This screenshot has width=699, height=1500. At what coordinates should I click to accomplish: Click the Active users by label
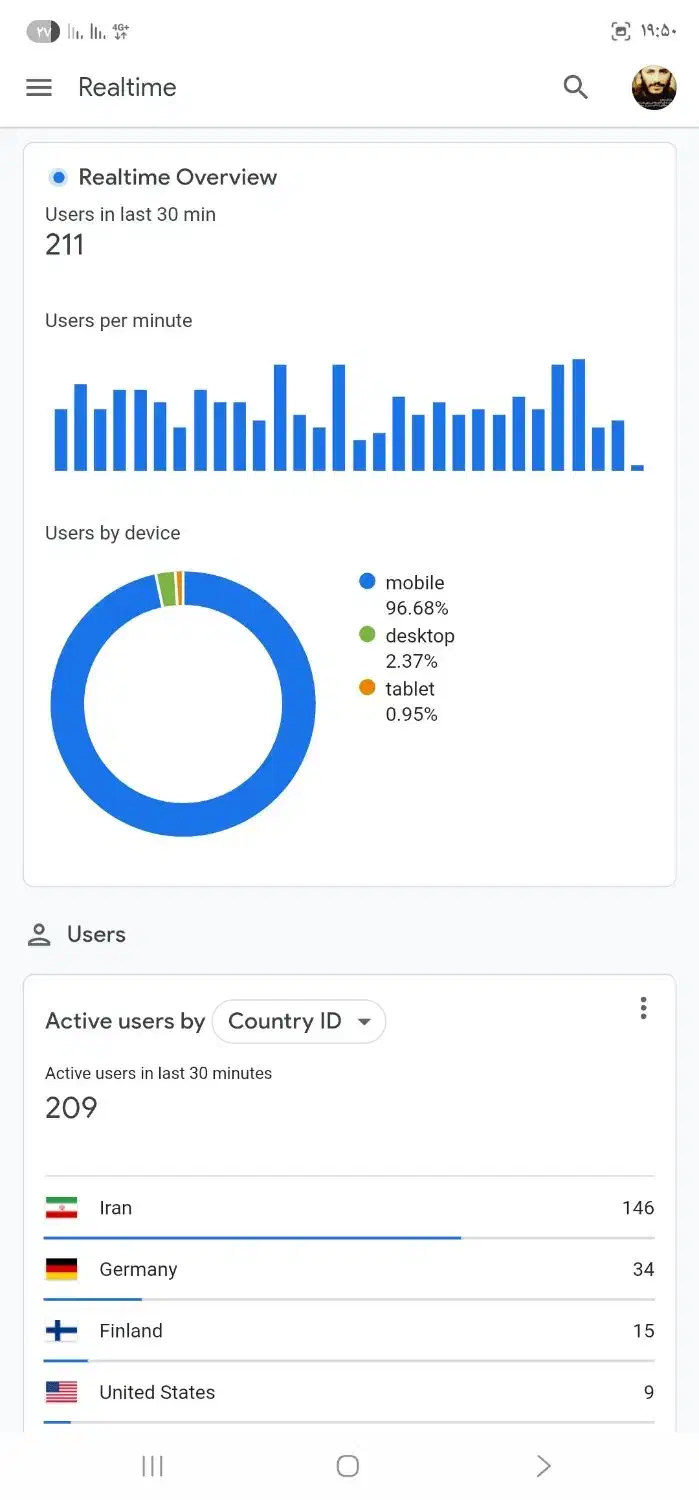(x=125, y=1021)
